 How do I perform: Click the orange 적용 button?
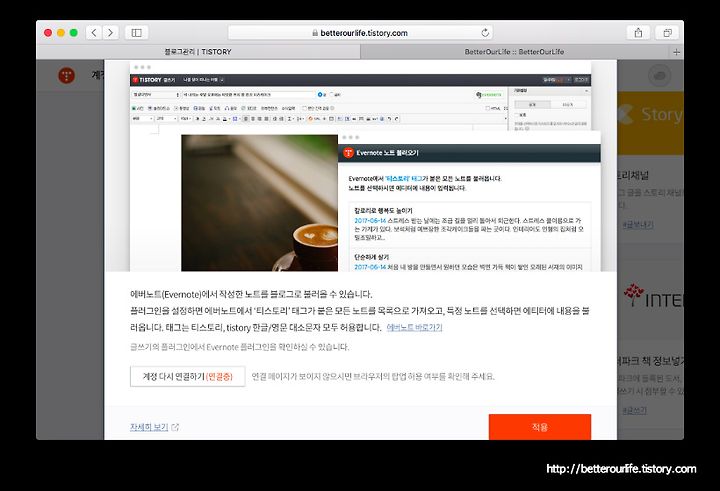pyautogui.click(x=540, y=427)
